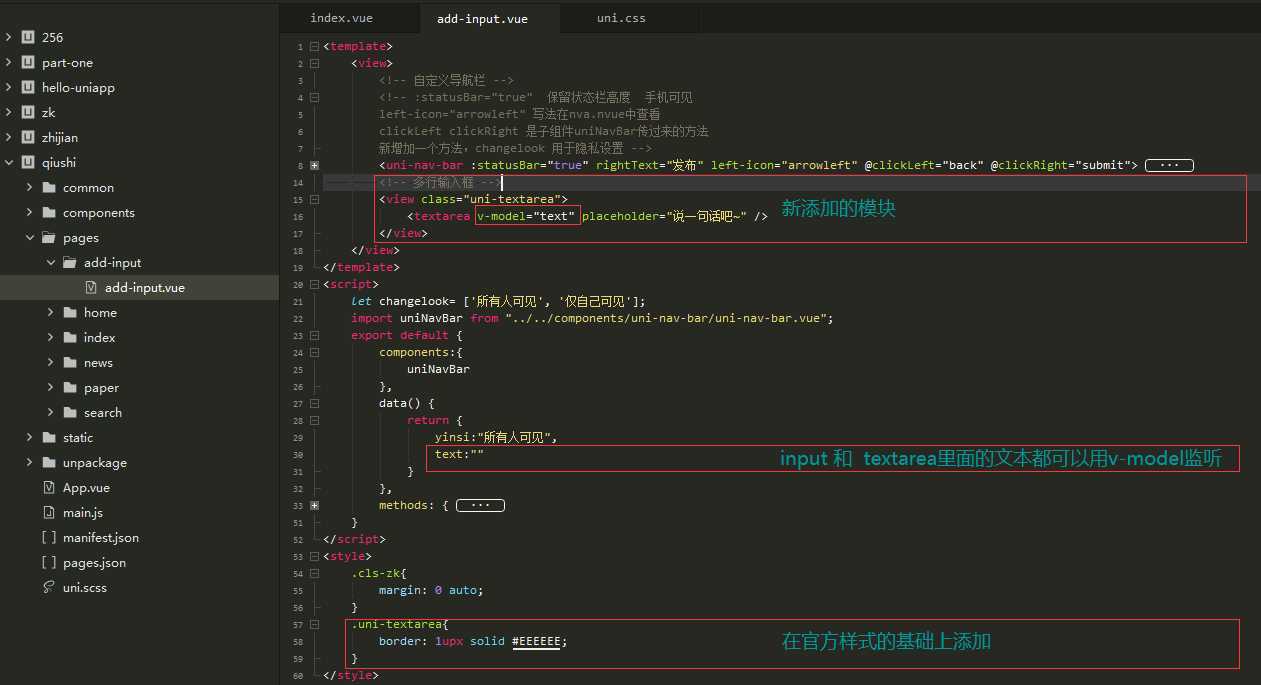Click the add-input folder icon
The height and width of the screenshot is (685, 1261).
point(70,262)
